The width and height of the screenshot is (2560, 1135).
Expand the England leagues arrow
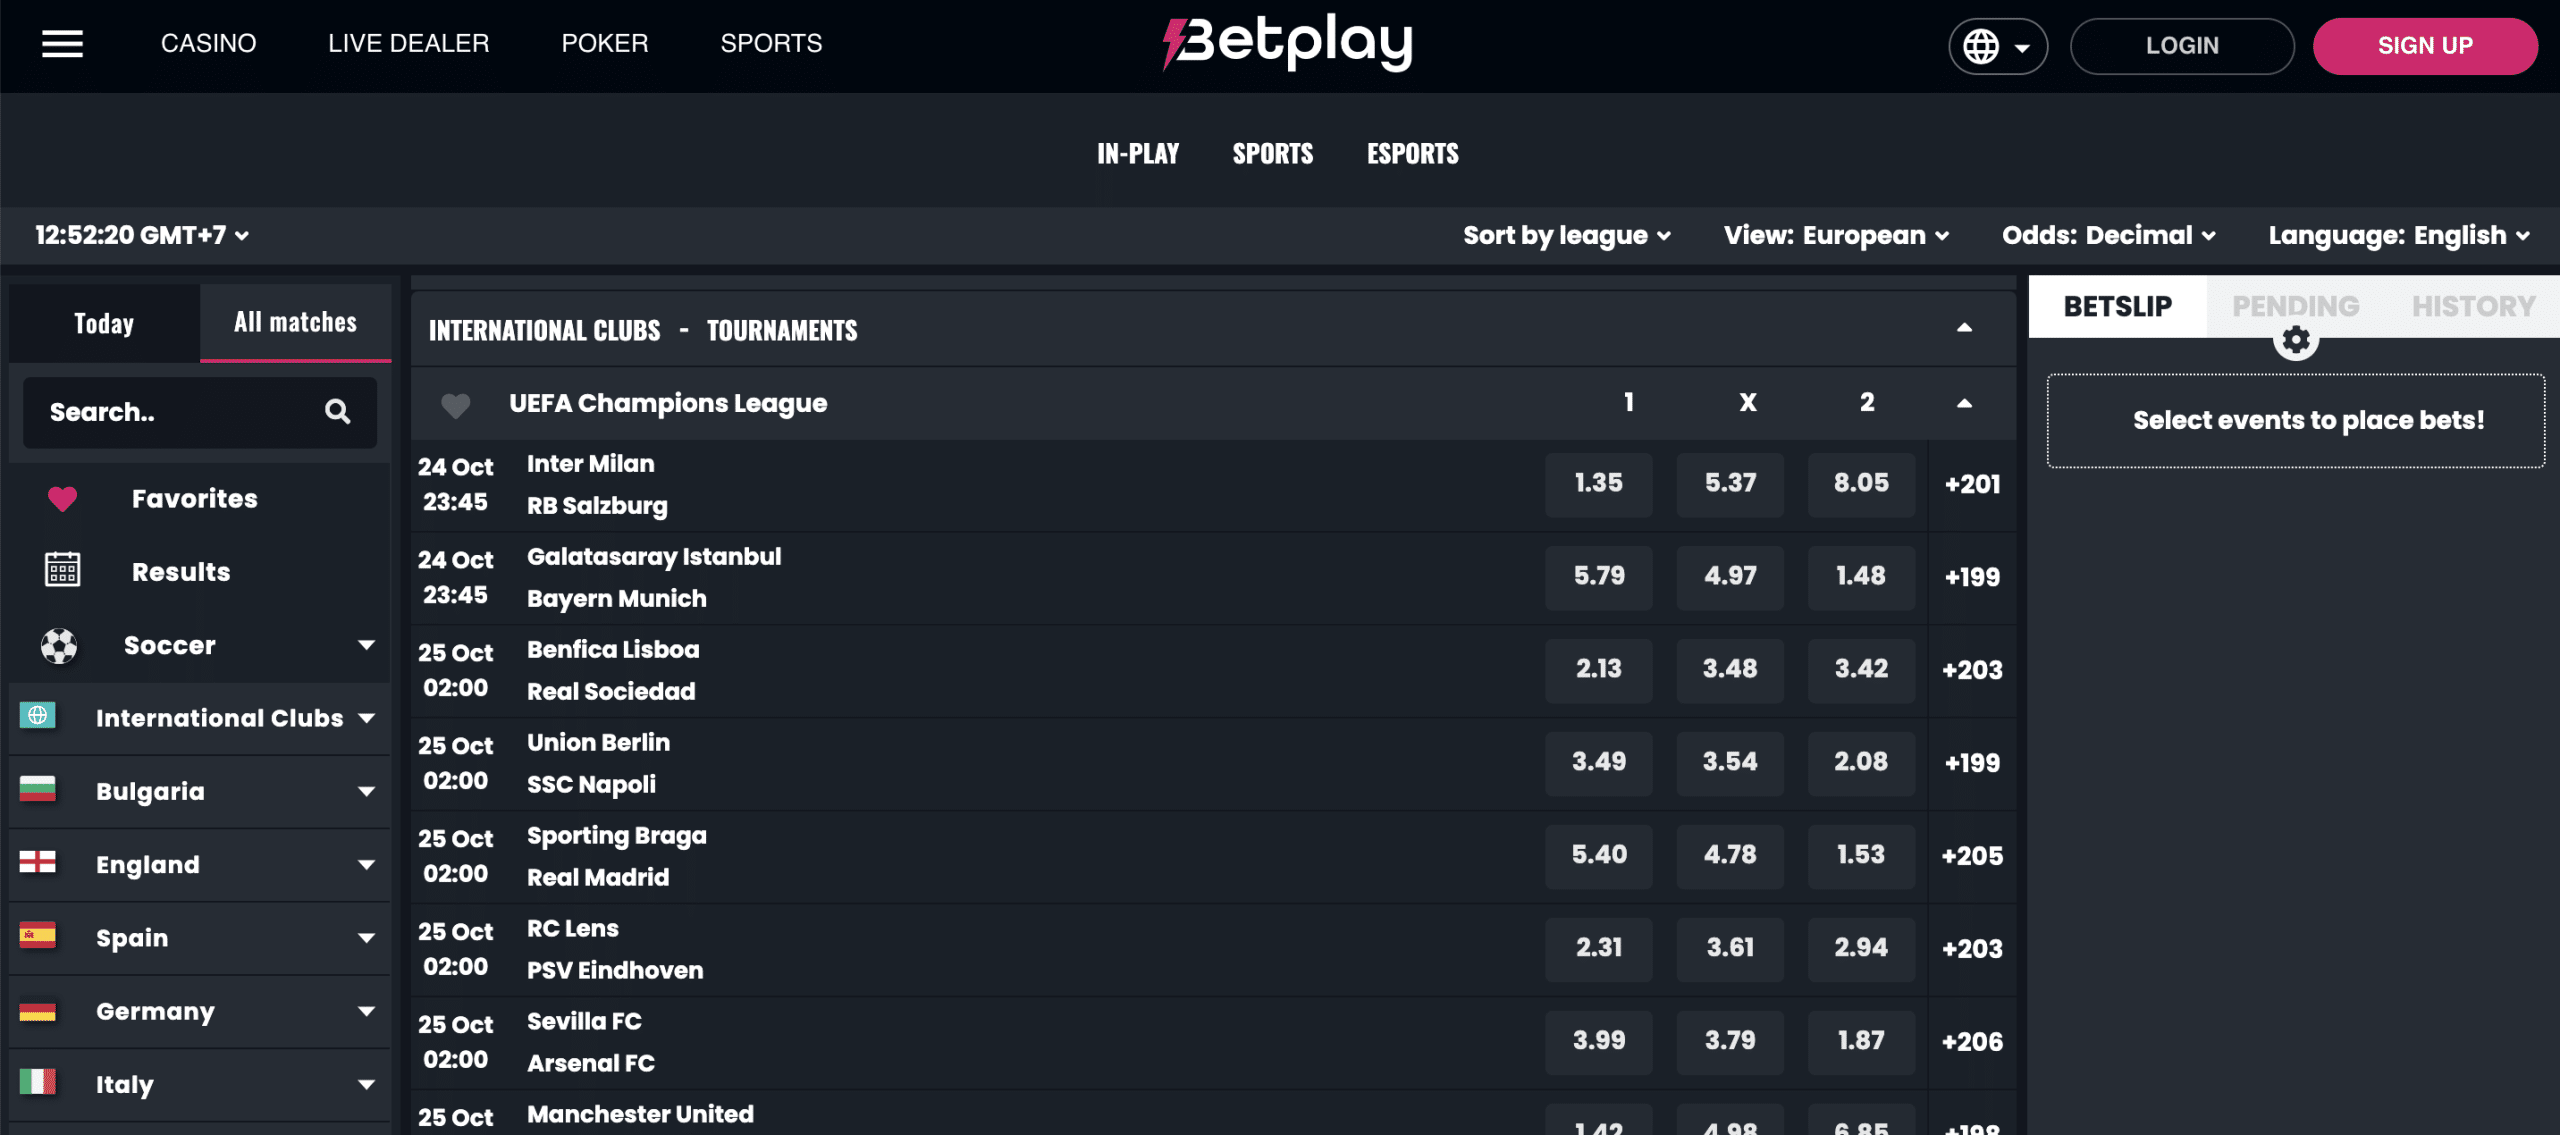[x=367, y=864]
